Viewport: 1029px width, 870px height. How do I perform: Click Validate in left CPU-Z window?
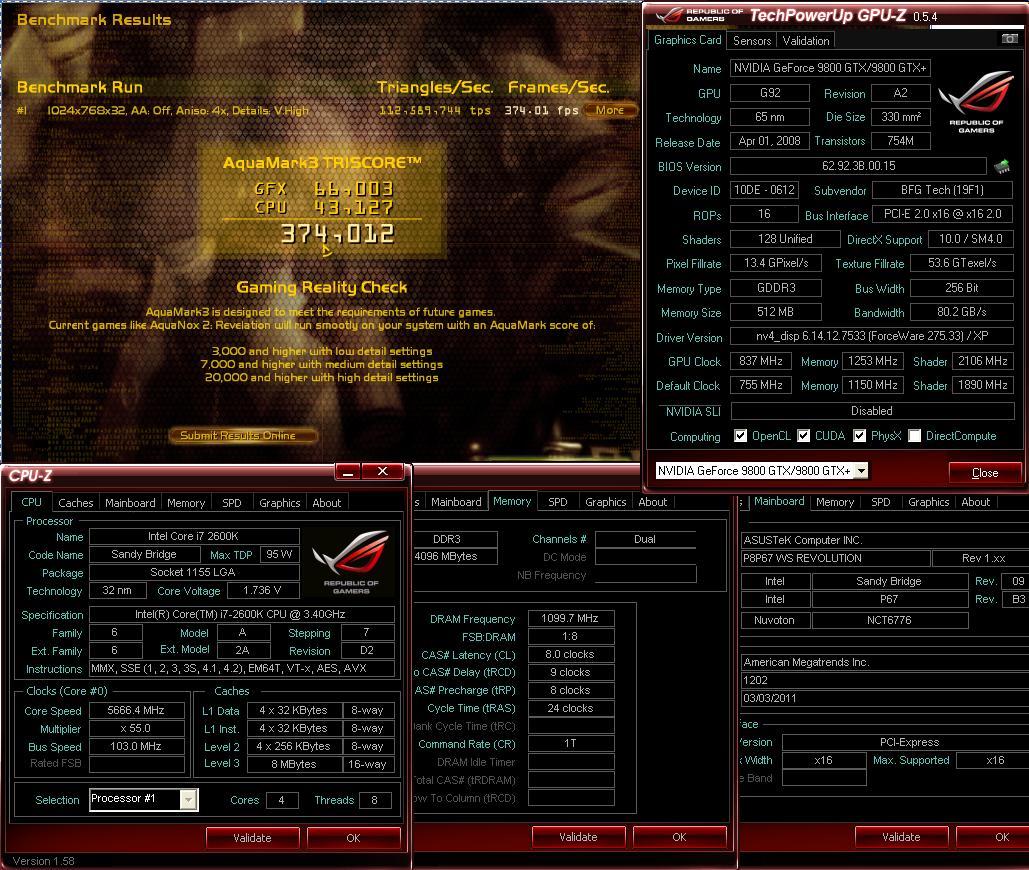click(252, 838)
